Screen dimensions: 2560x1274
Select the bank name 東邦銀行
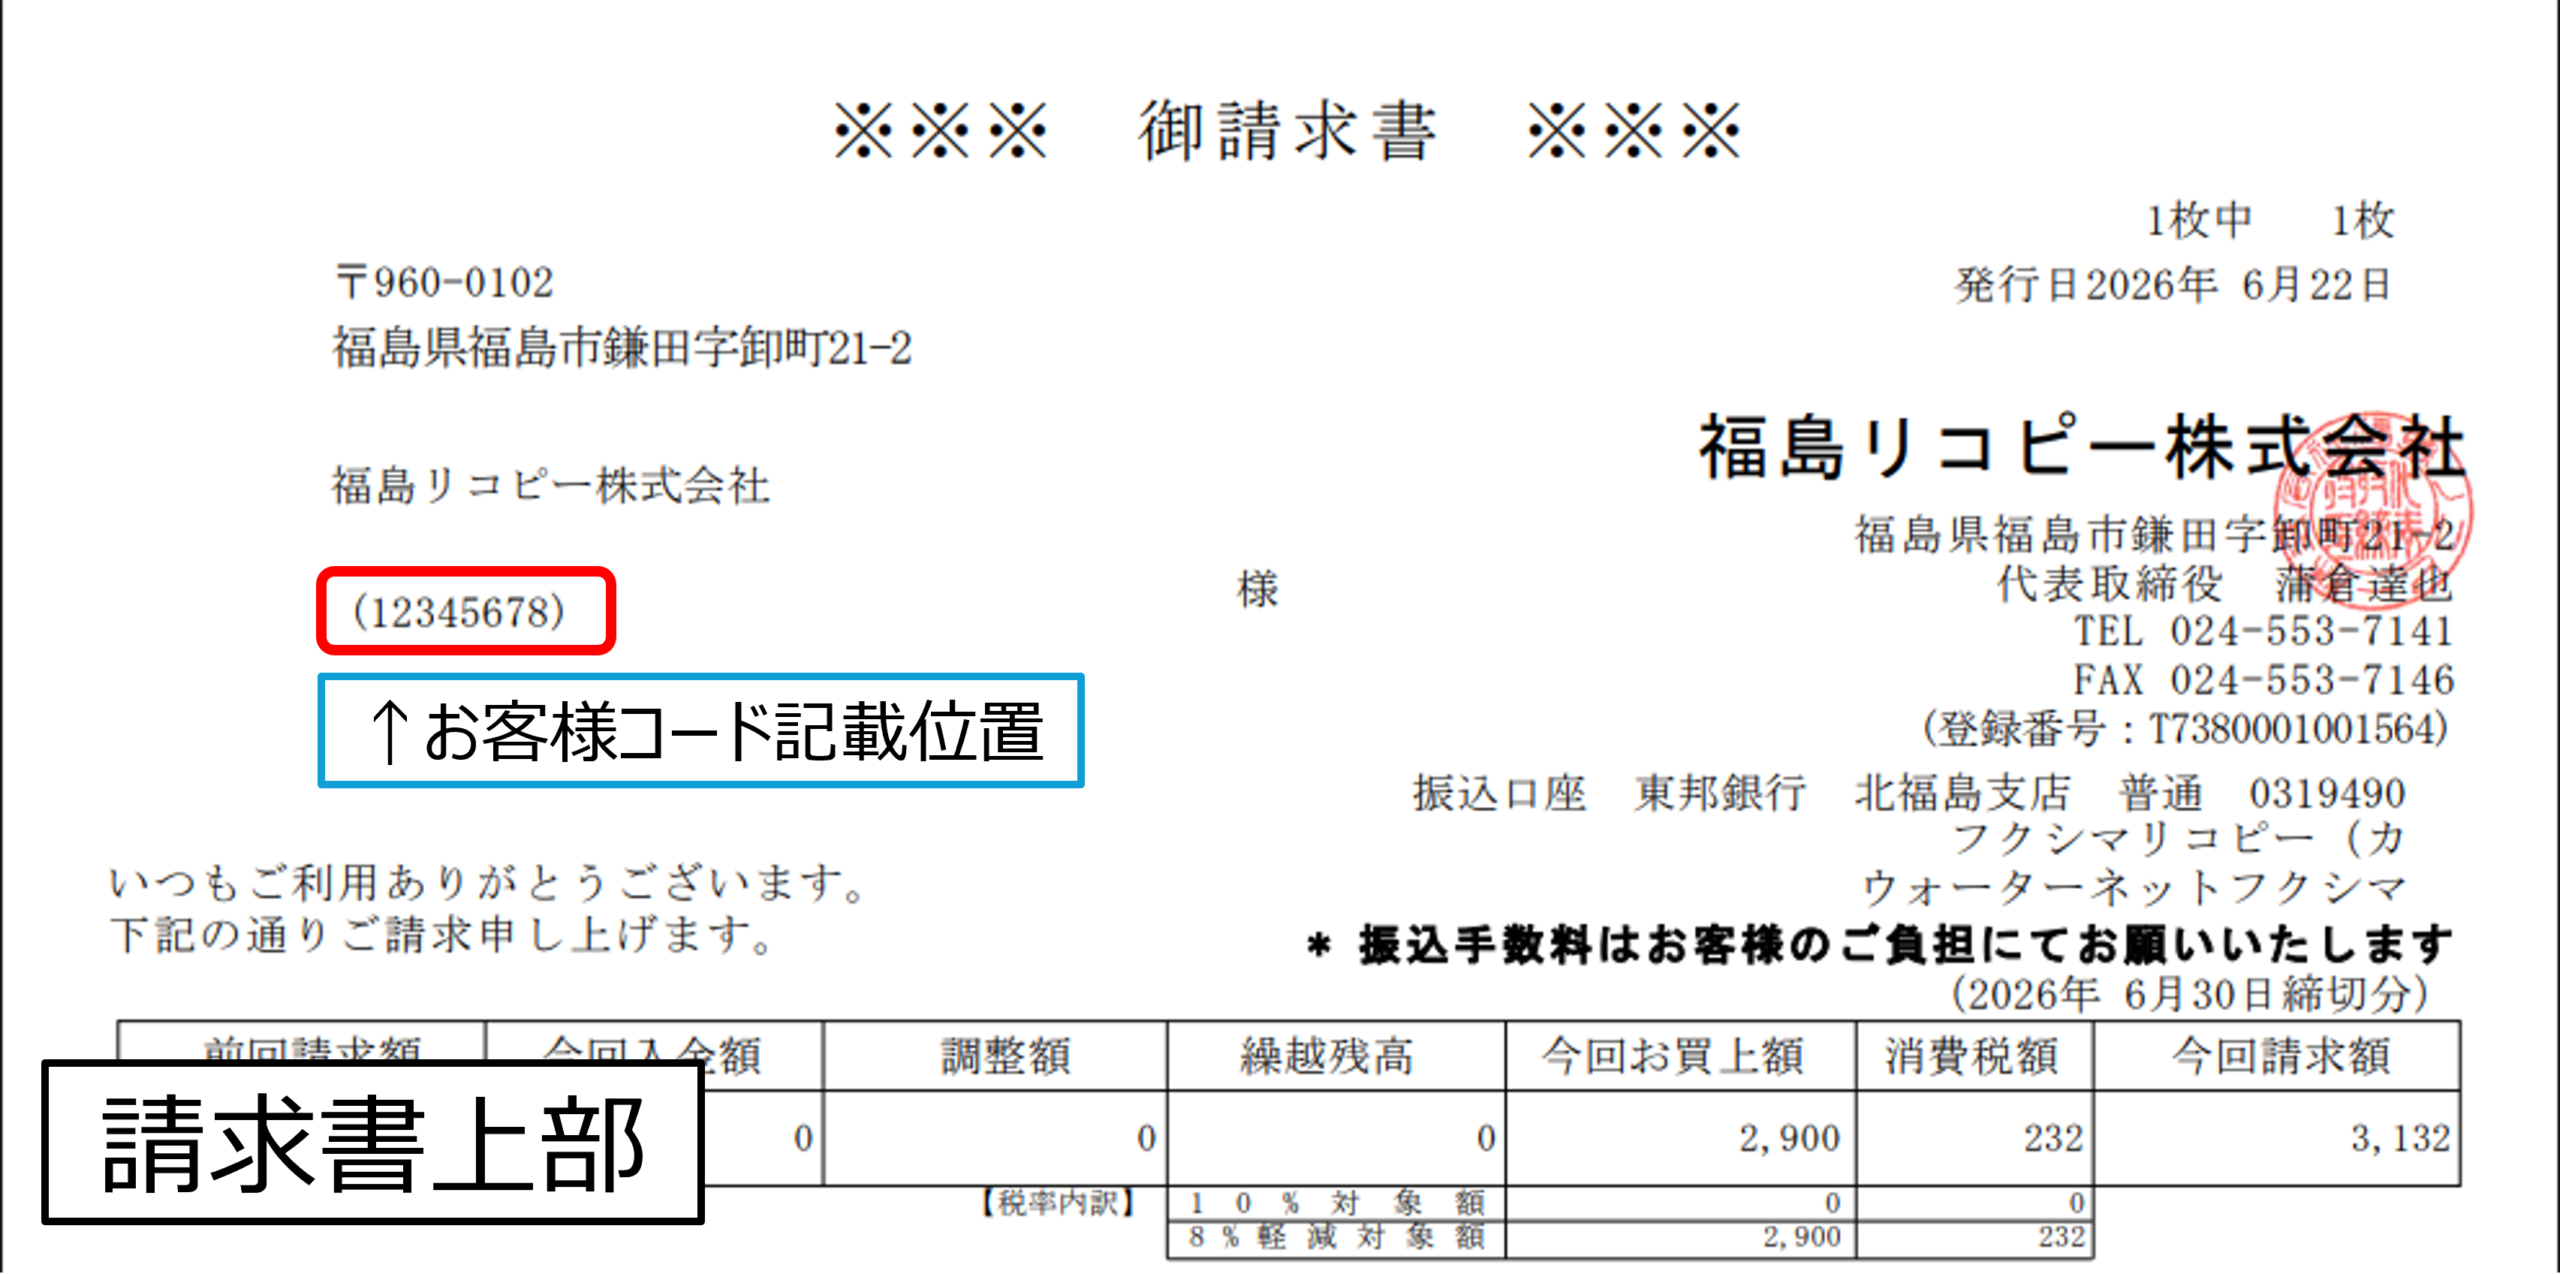tap(1720, 794)
